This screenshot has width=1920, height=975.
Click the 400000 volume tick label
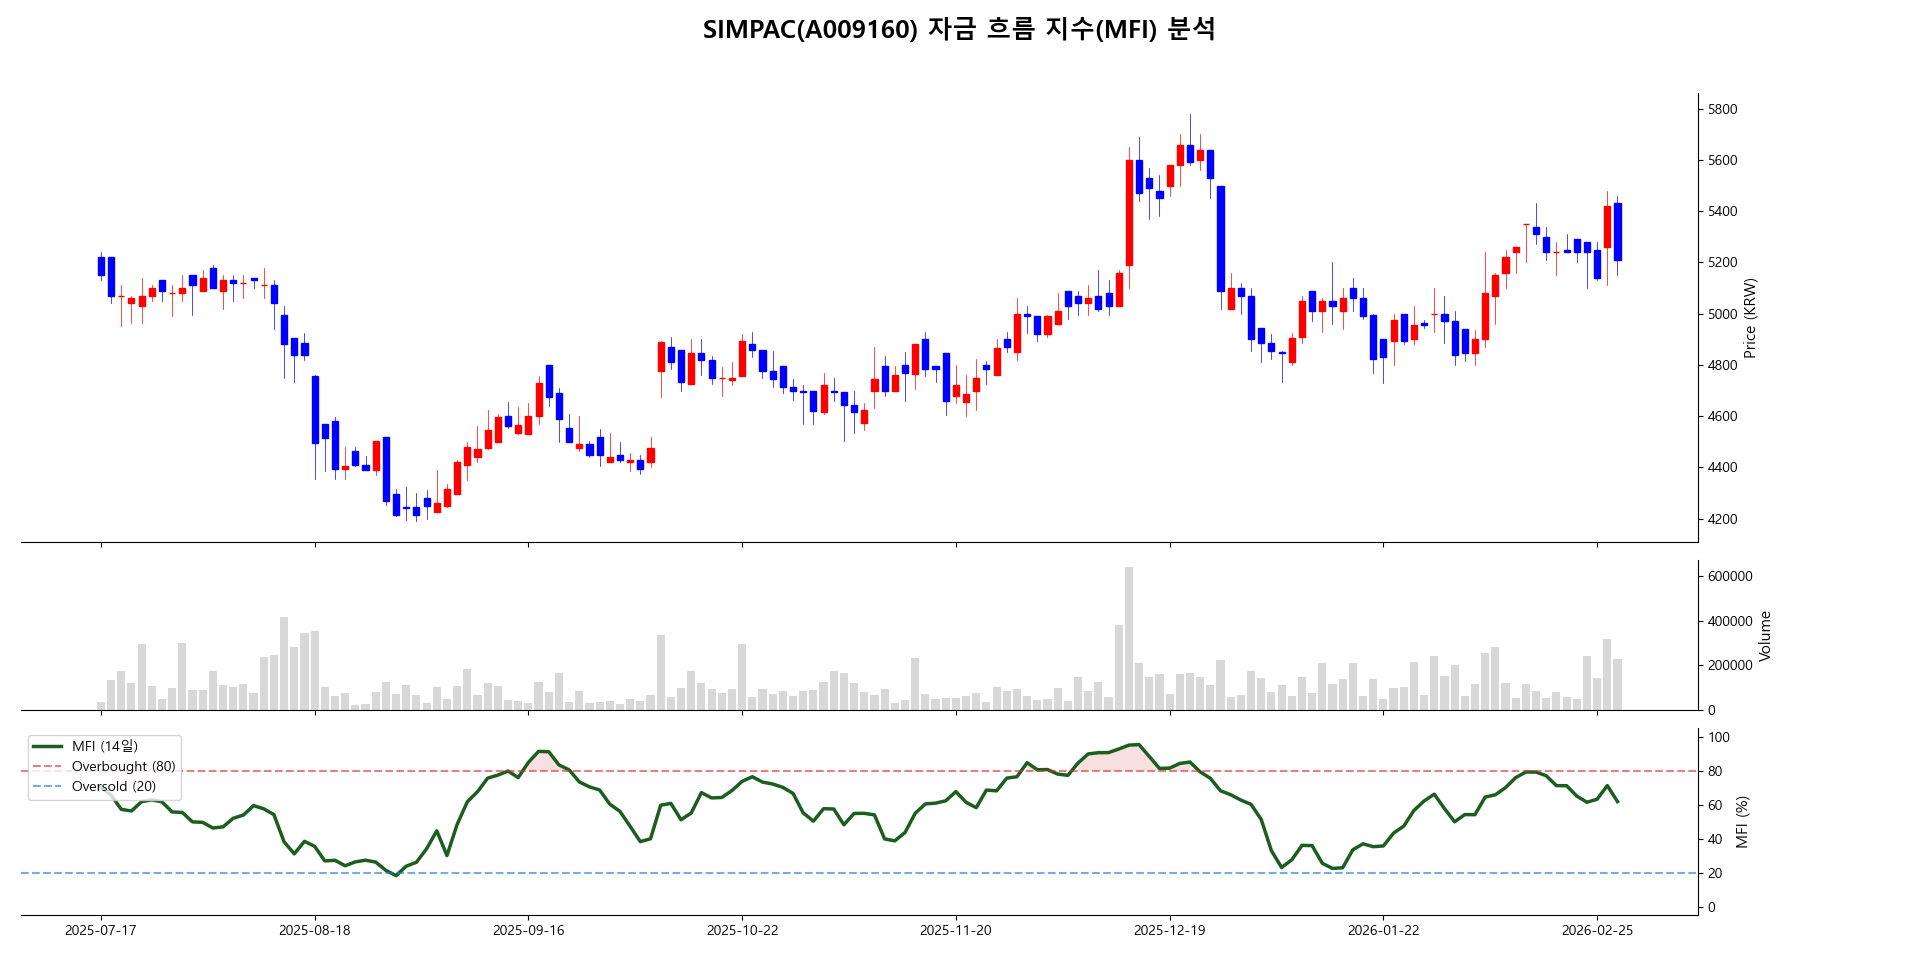coord(1730,621)
